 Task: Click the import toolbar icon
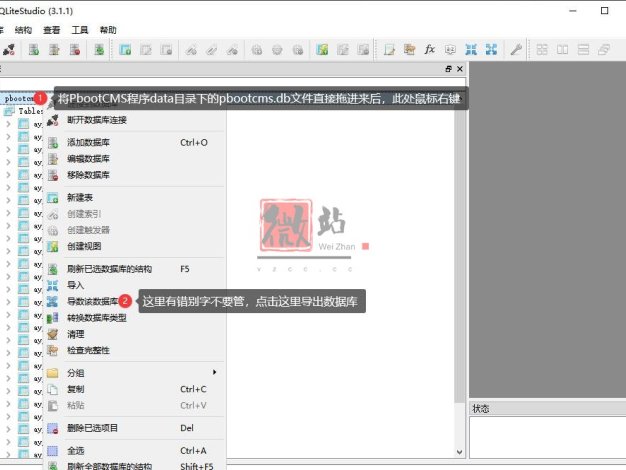471,50
